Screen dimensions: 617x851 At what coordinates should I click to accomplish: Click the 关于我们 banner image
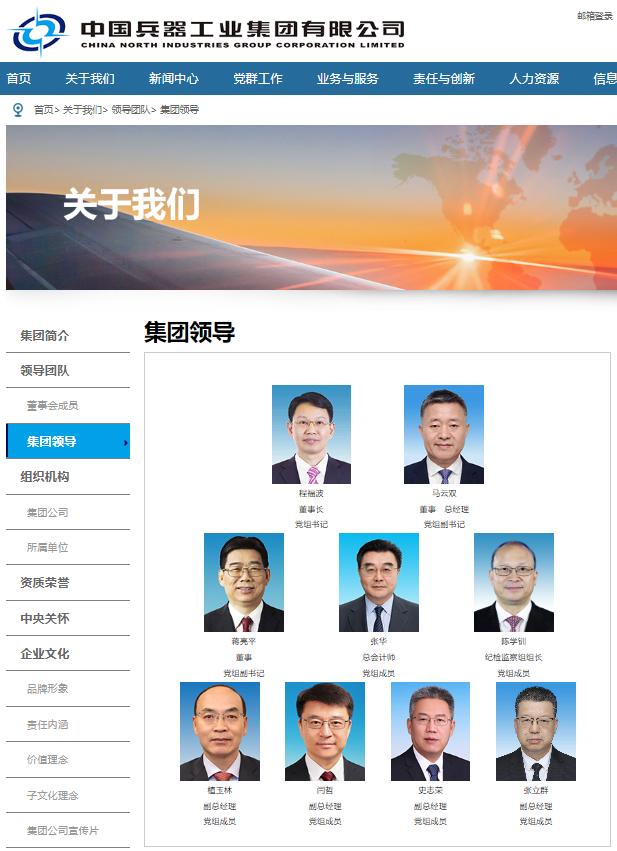[311, 207]
